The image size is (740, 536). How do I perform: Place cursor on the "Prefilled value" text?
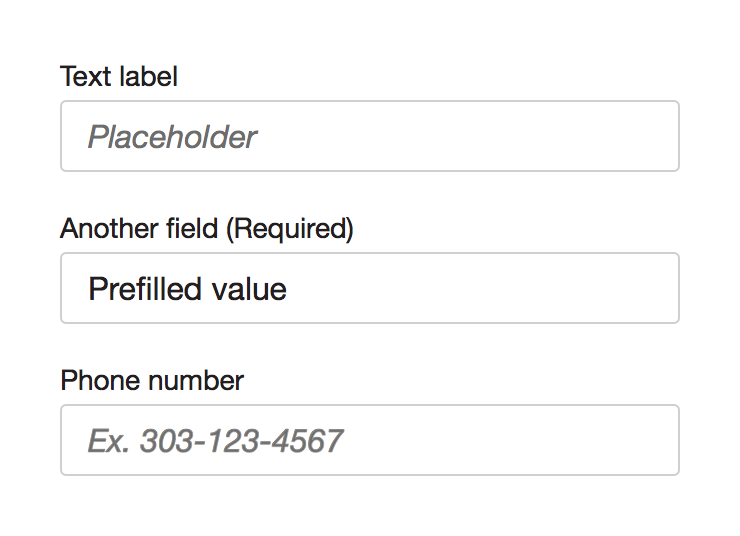coord(187,289)
